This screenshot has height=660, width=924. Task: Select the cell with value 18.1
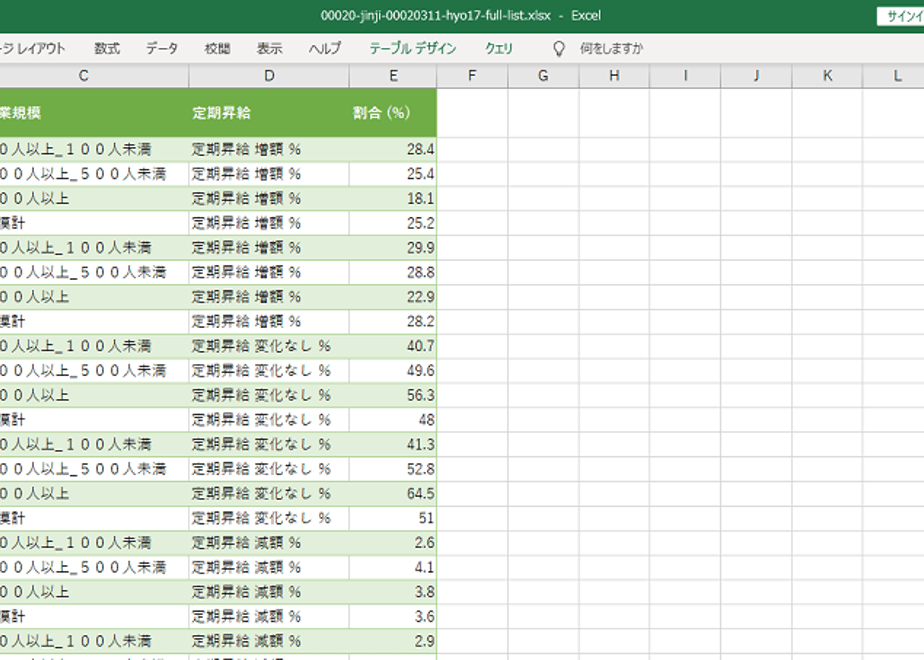(393, 199)
